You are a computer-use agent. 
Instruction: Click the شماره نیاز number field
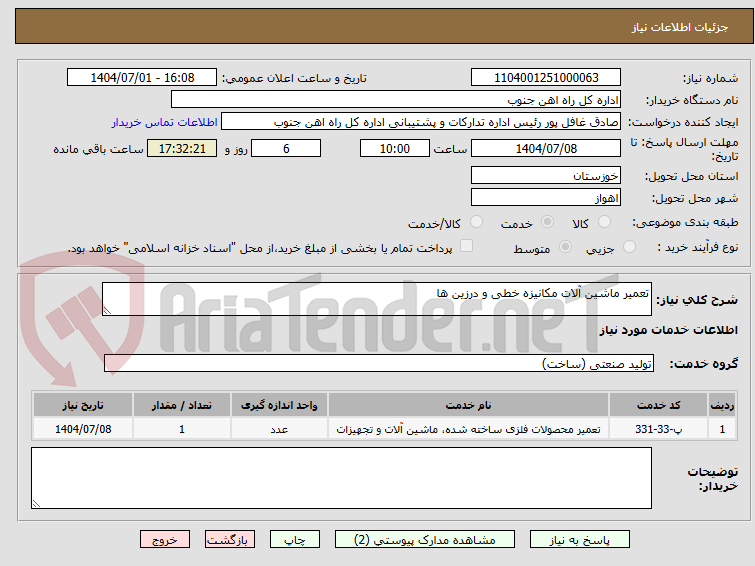click(x=546, y=78)
